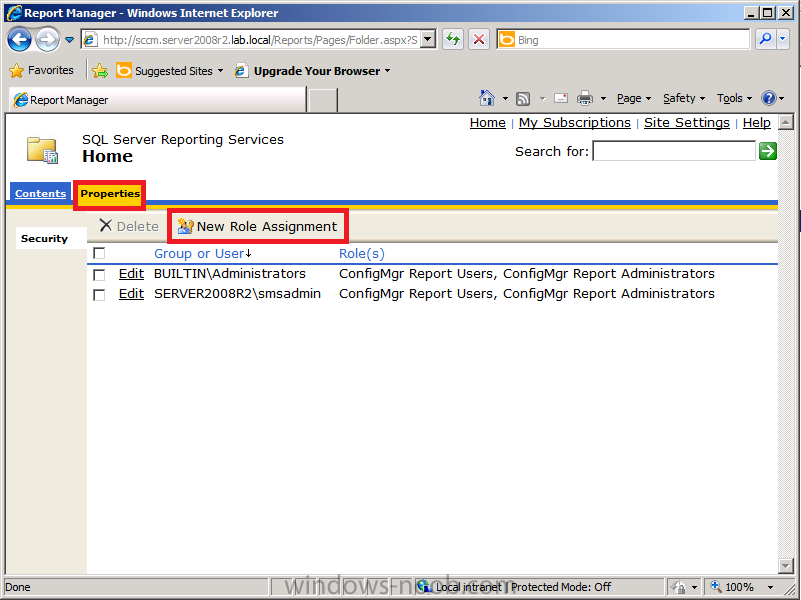The width and height of the screenshot is (801, 600).
Task: Switch to the Contents tab
Action: coord(40,194)
